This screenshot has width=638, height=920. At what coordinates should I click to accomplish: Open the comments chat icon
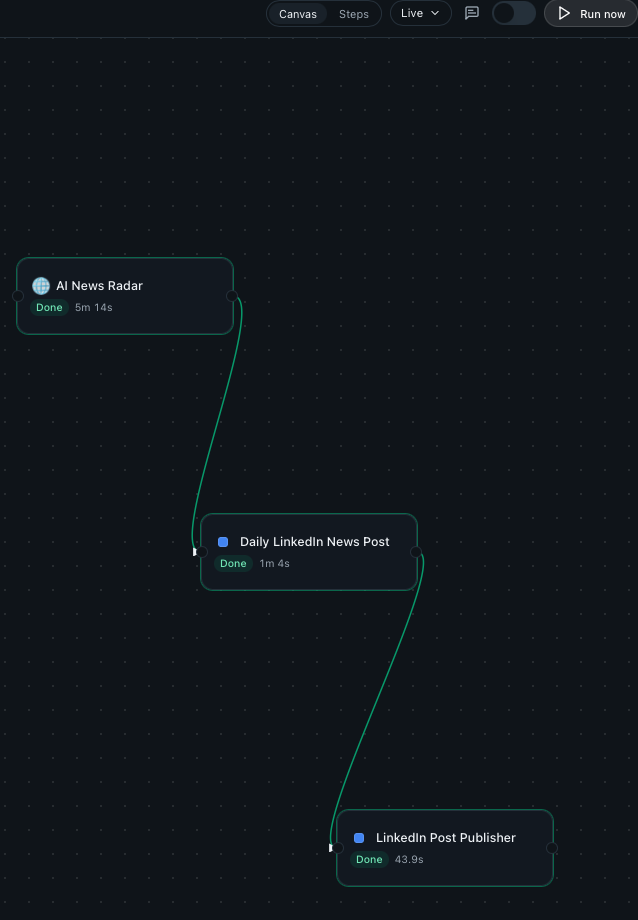(x=472, y=13)
